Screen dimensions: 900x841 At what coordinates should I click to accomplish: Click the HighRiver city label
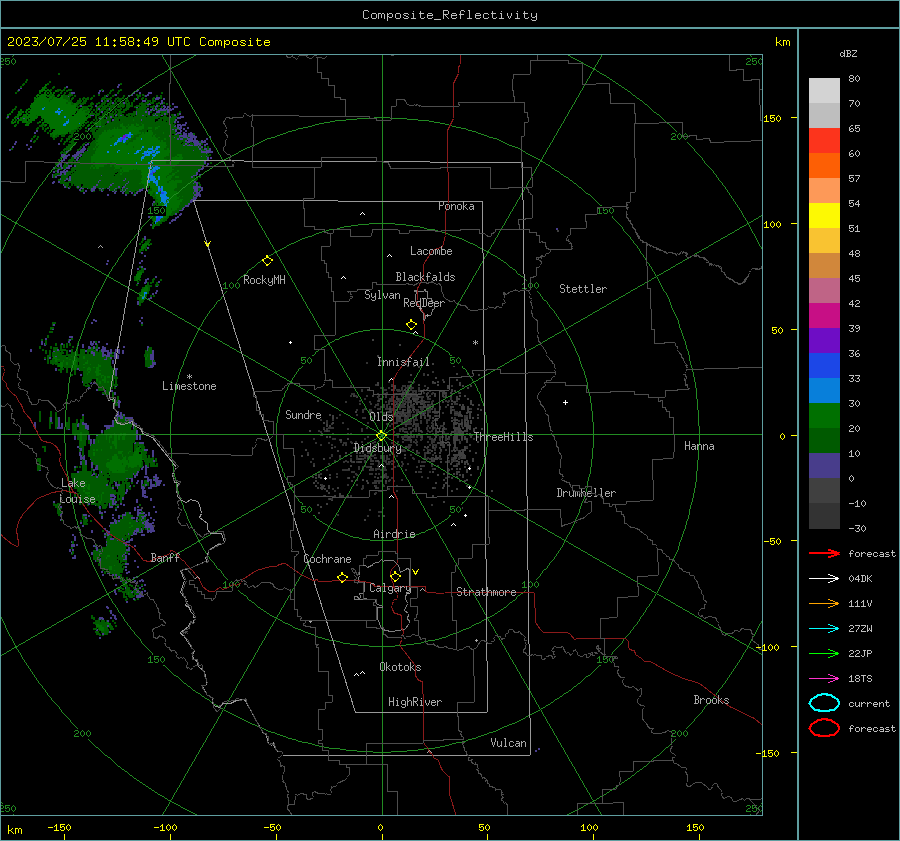[415, 702]
